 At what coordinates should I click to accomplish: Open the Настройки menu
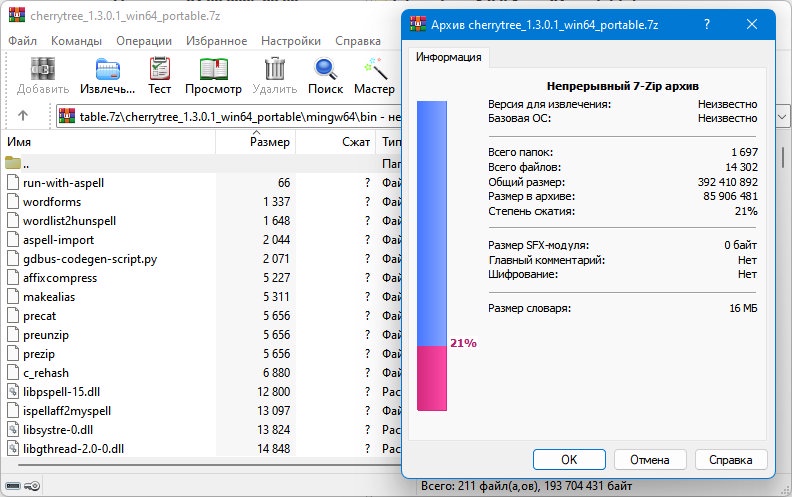[x=291, y=41]
